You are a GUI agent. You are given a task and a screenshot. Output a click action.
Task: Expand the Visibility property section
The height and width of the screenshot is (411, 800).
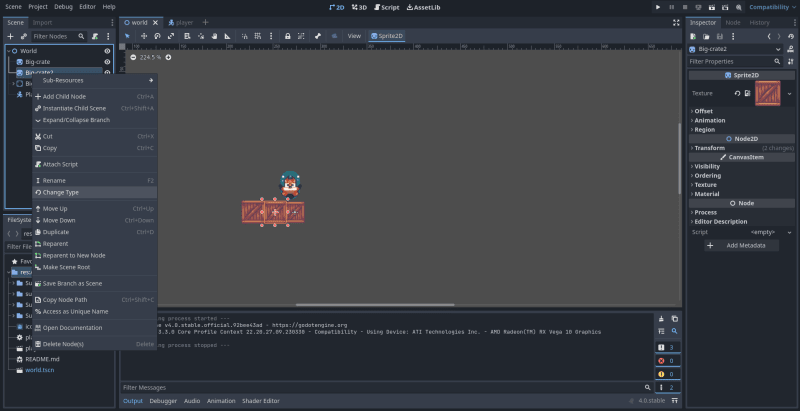tap(741, 166)
